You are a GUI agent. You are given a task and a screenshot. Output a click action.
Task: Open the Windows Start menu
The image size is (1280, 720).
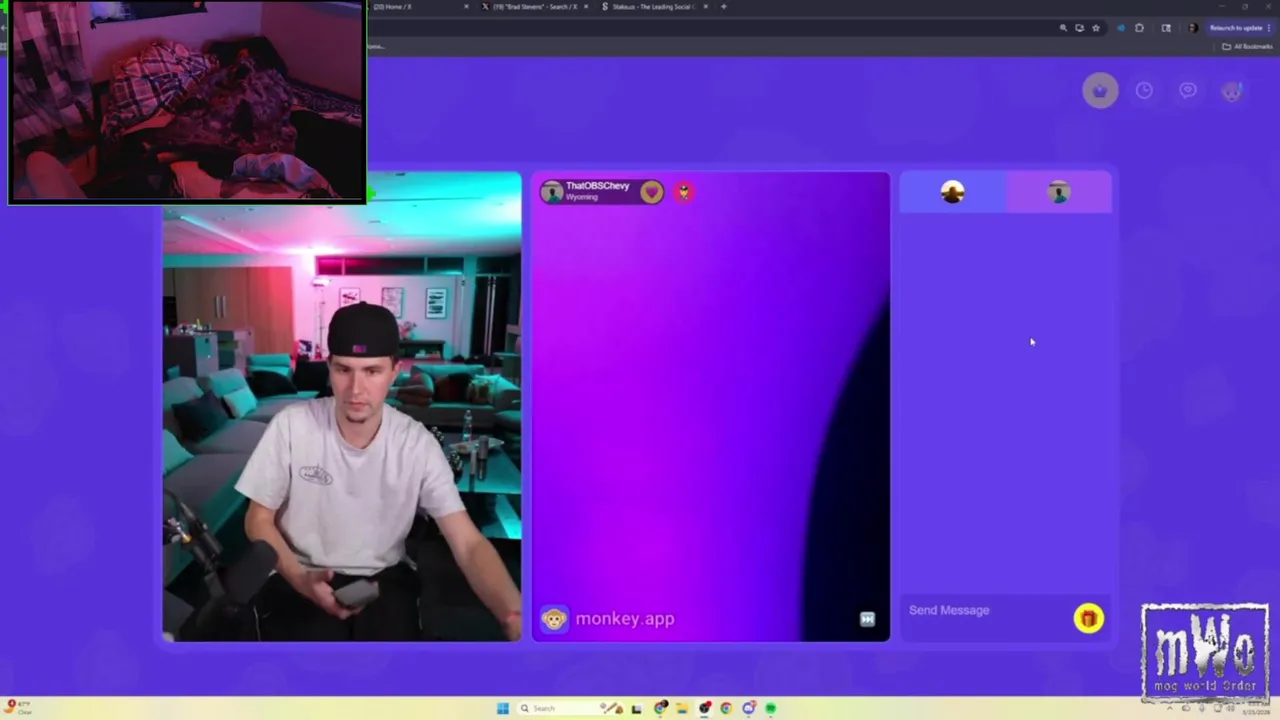[x=503, y=708]
